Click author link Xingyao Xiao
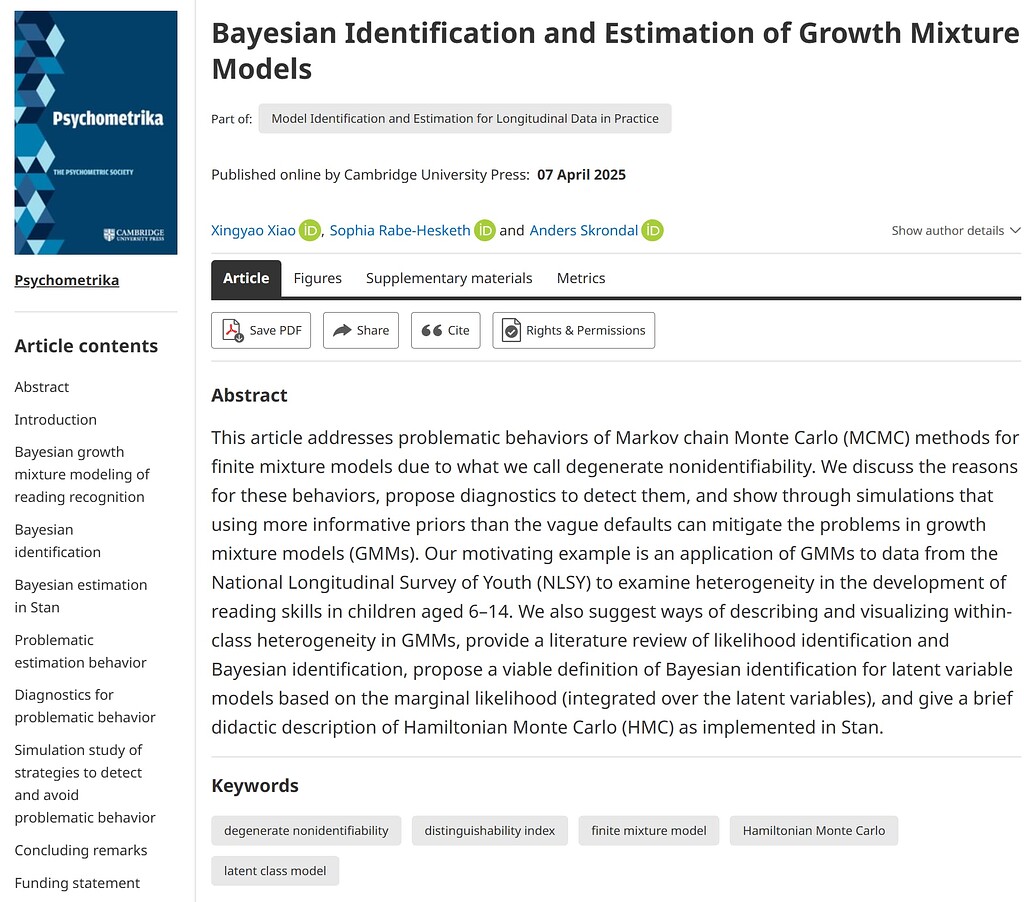Image resolution: width=1024 pixels, height=902 pixels. point(253,230)
